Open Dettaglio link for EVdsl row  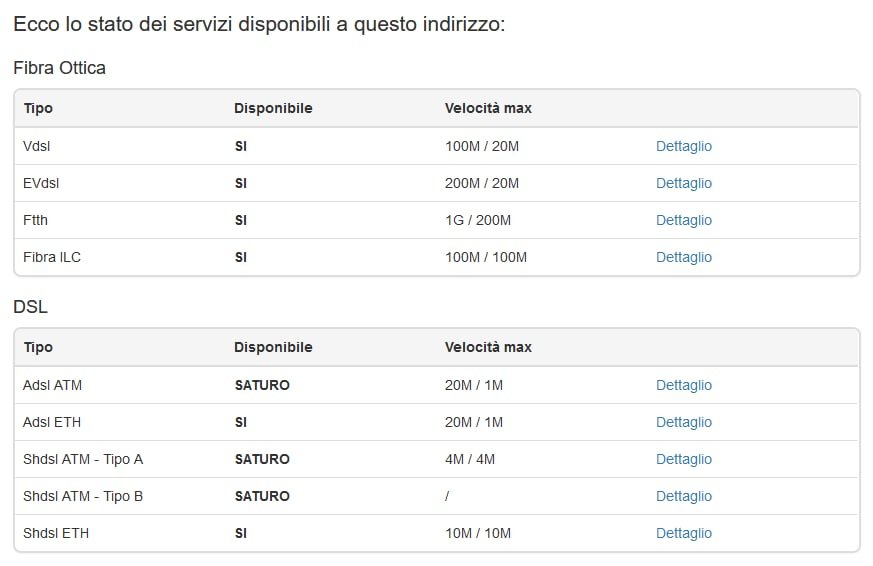click(x=684, y=183)
